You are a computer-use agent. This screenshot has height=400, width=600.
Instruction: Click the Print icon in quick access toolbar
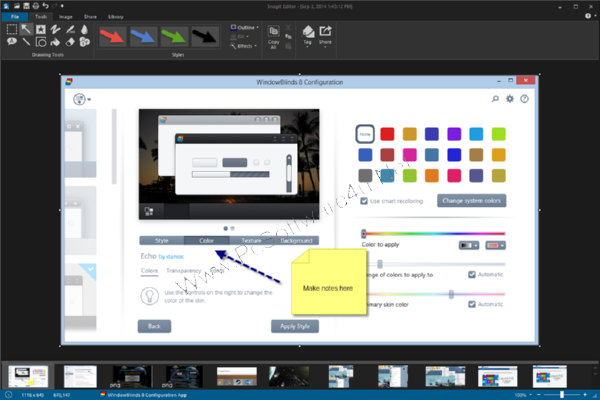[x=36, y=6]
